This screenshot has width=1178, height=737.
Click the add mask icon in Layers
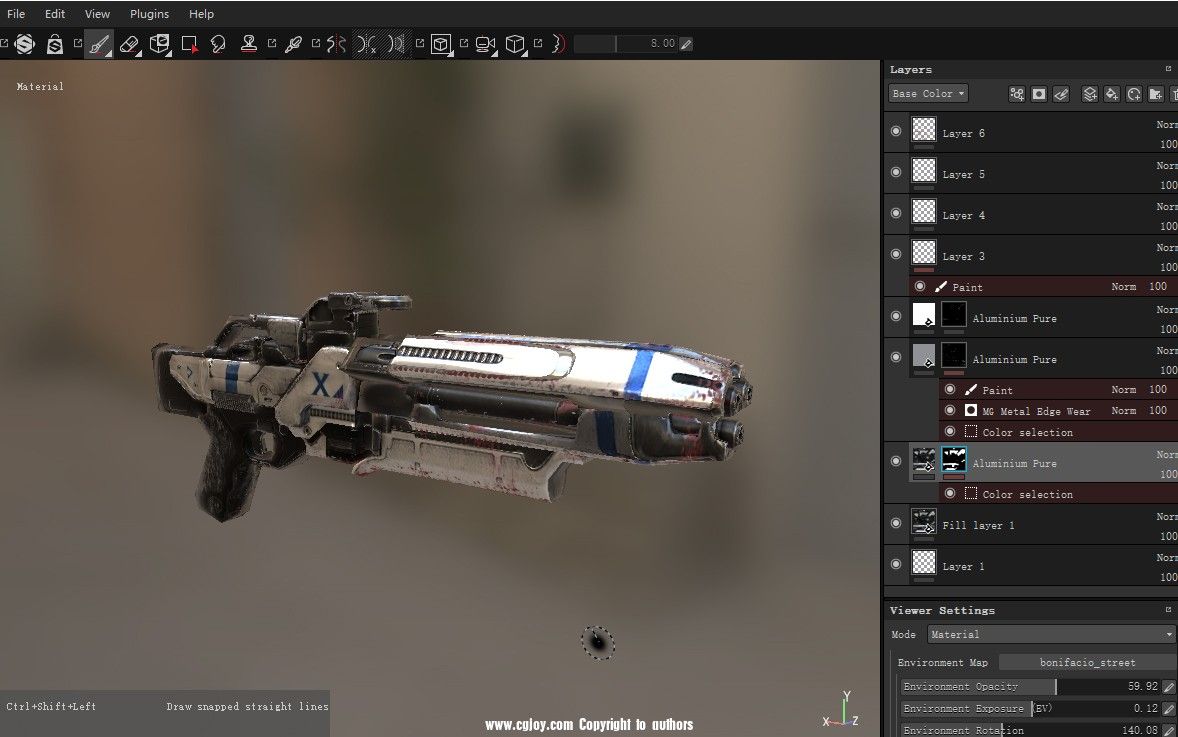click(1039, 94)
